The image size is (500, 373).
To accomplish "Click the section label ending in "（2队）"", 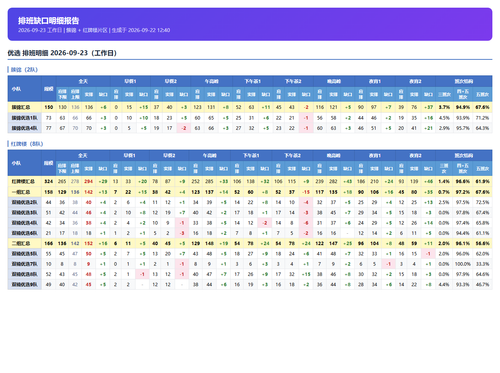I will click(x=24, y=70).
